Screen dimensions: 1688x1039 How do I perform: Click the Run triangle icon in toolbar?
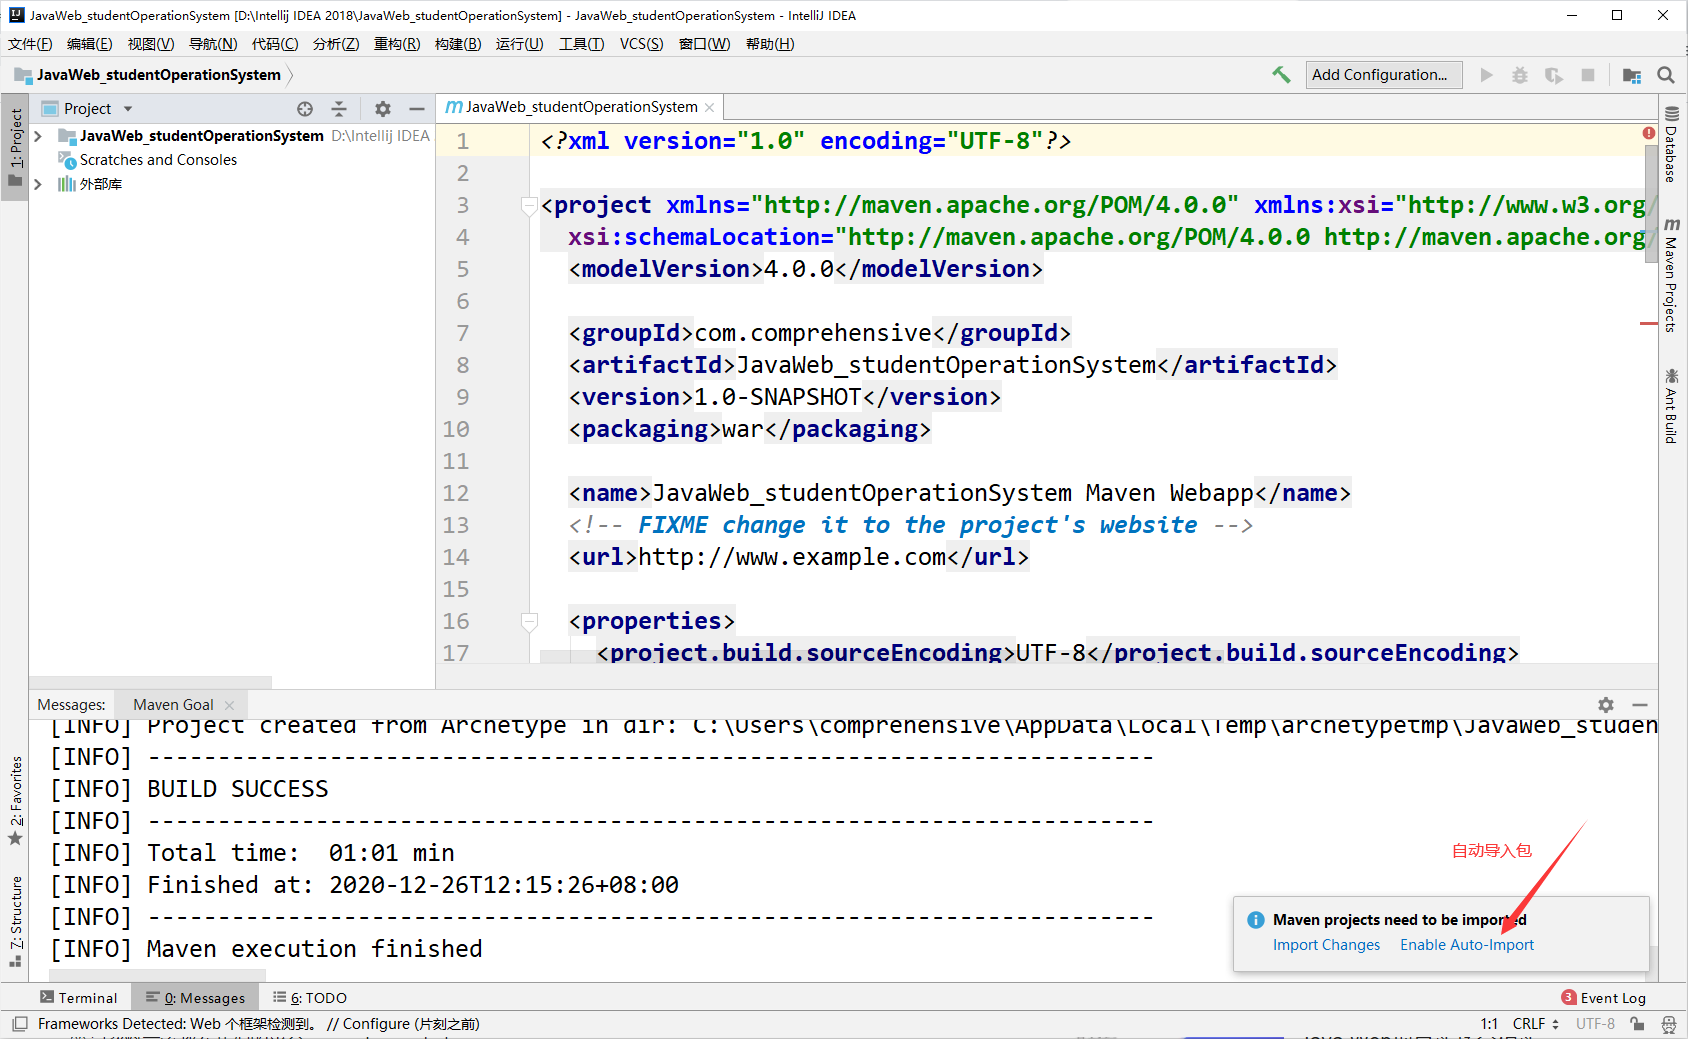(x=1487, y=75)
